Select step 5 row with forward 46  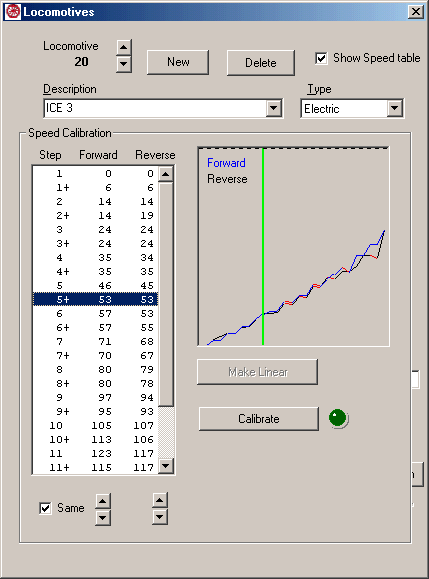coord(95,286)
